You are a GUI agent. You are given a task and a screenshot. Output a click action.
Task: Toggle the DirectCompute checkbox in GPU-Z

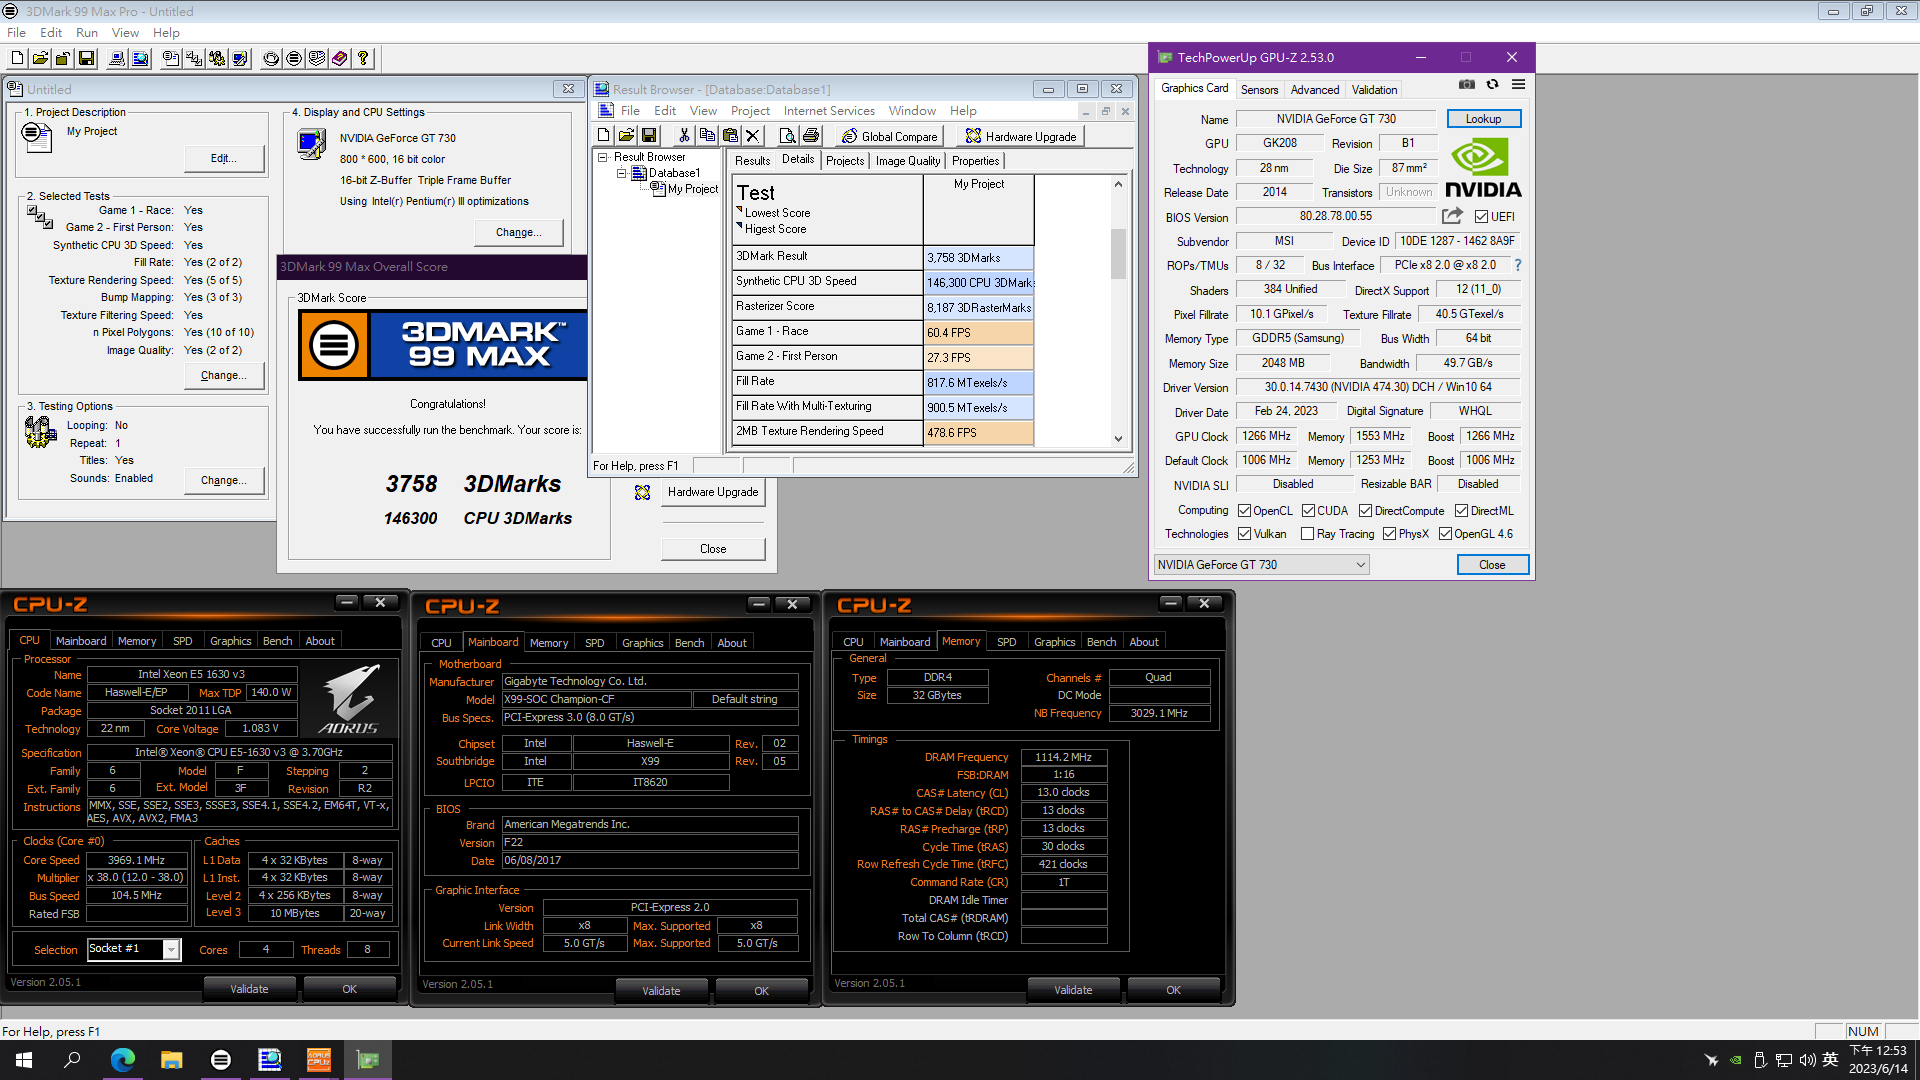pyautogui.click(x=1365, y=511)
